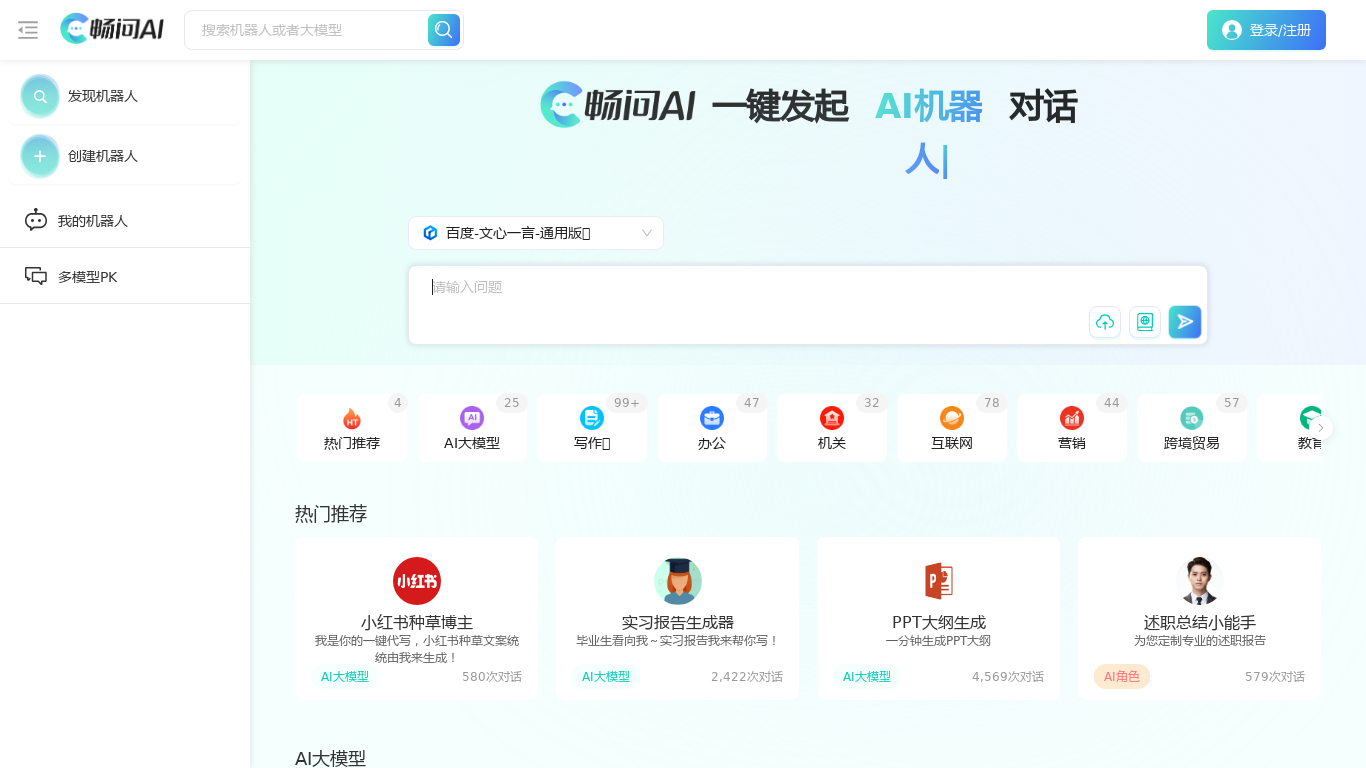Open the PPT大纲生成 robot title

click(x=939, y=622)
